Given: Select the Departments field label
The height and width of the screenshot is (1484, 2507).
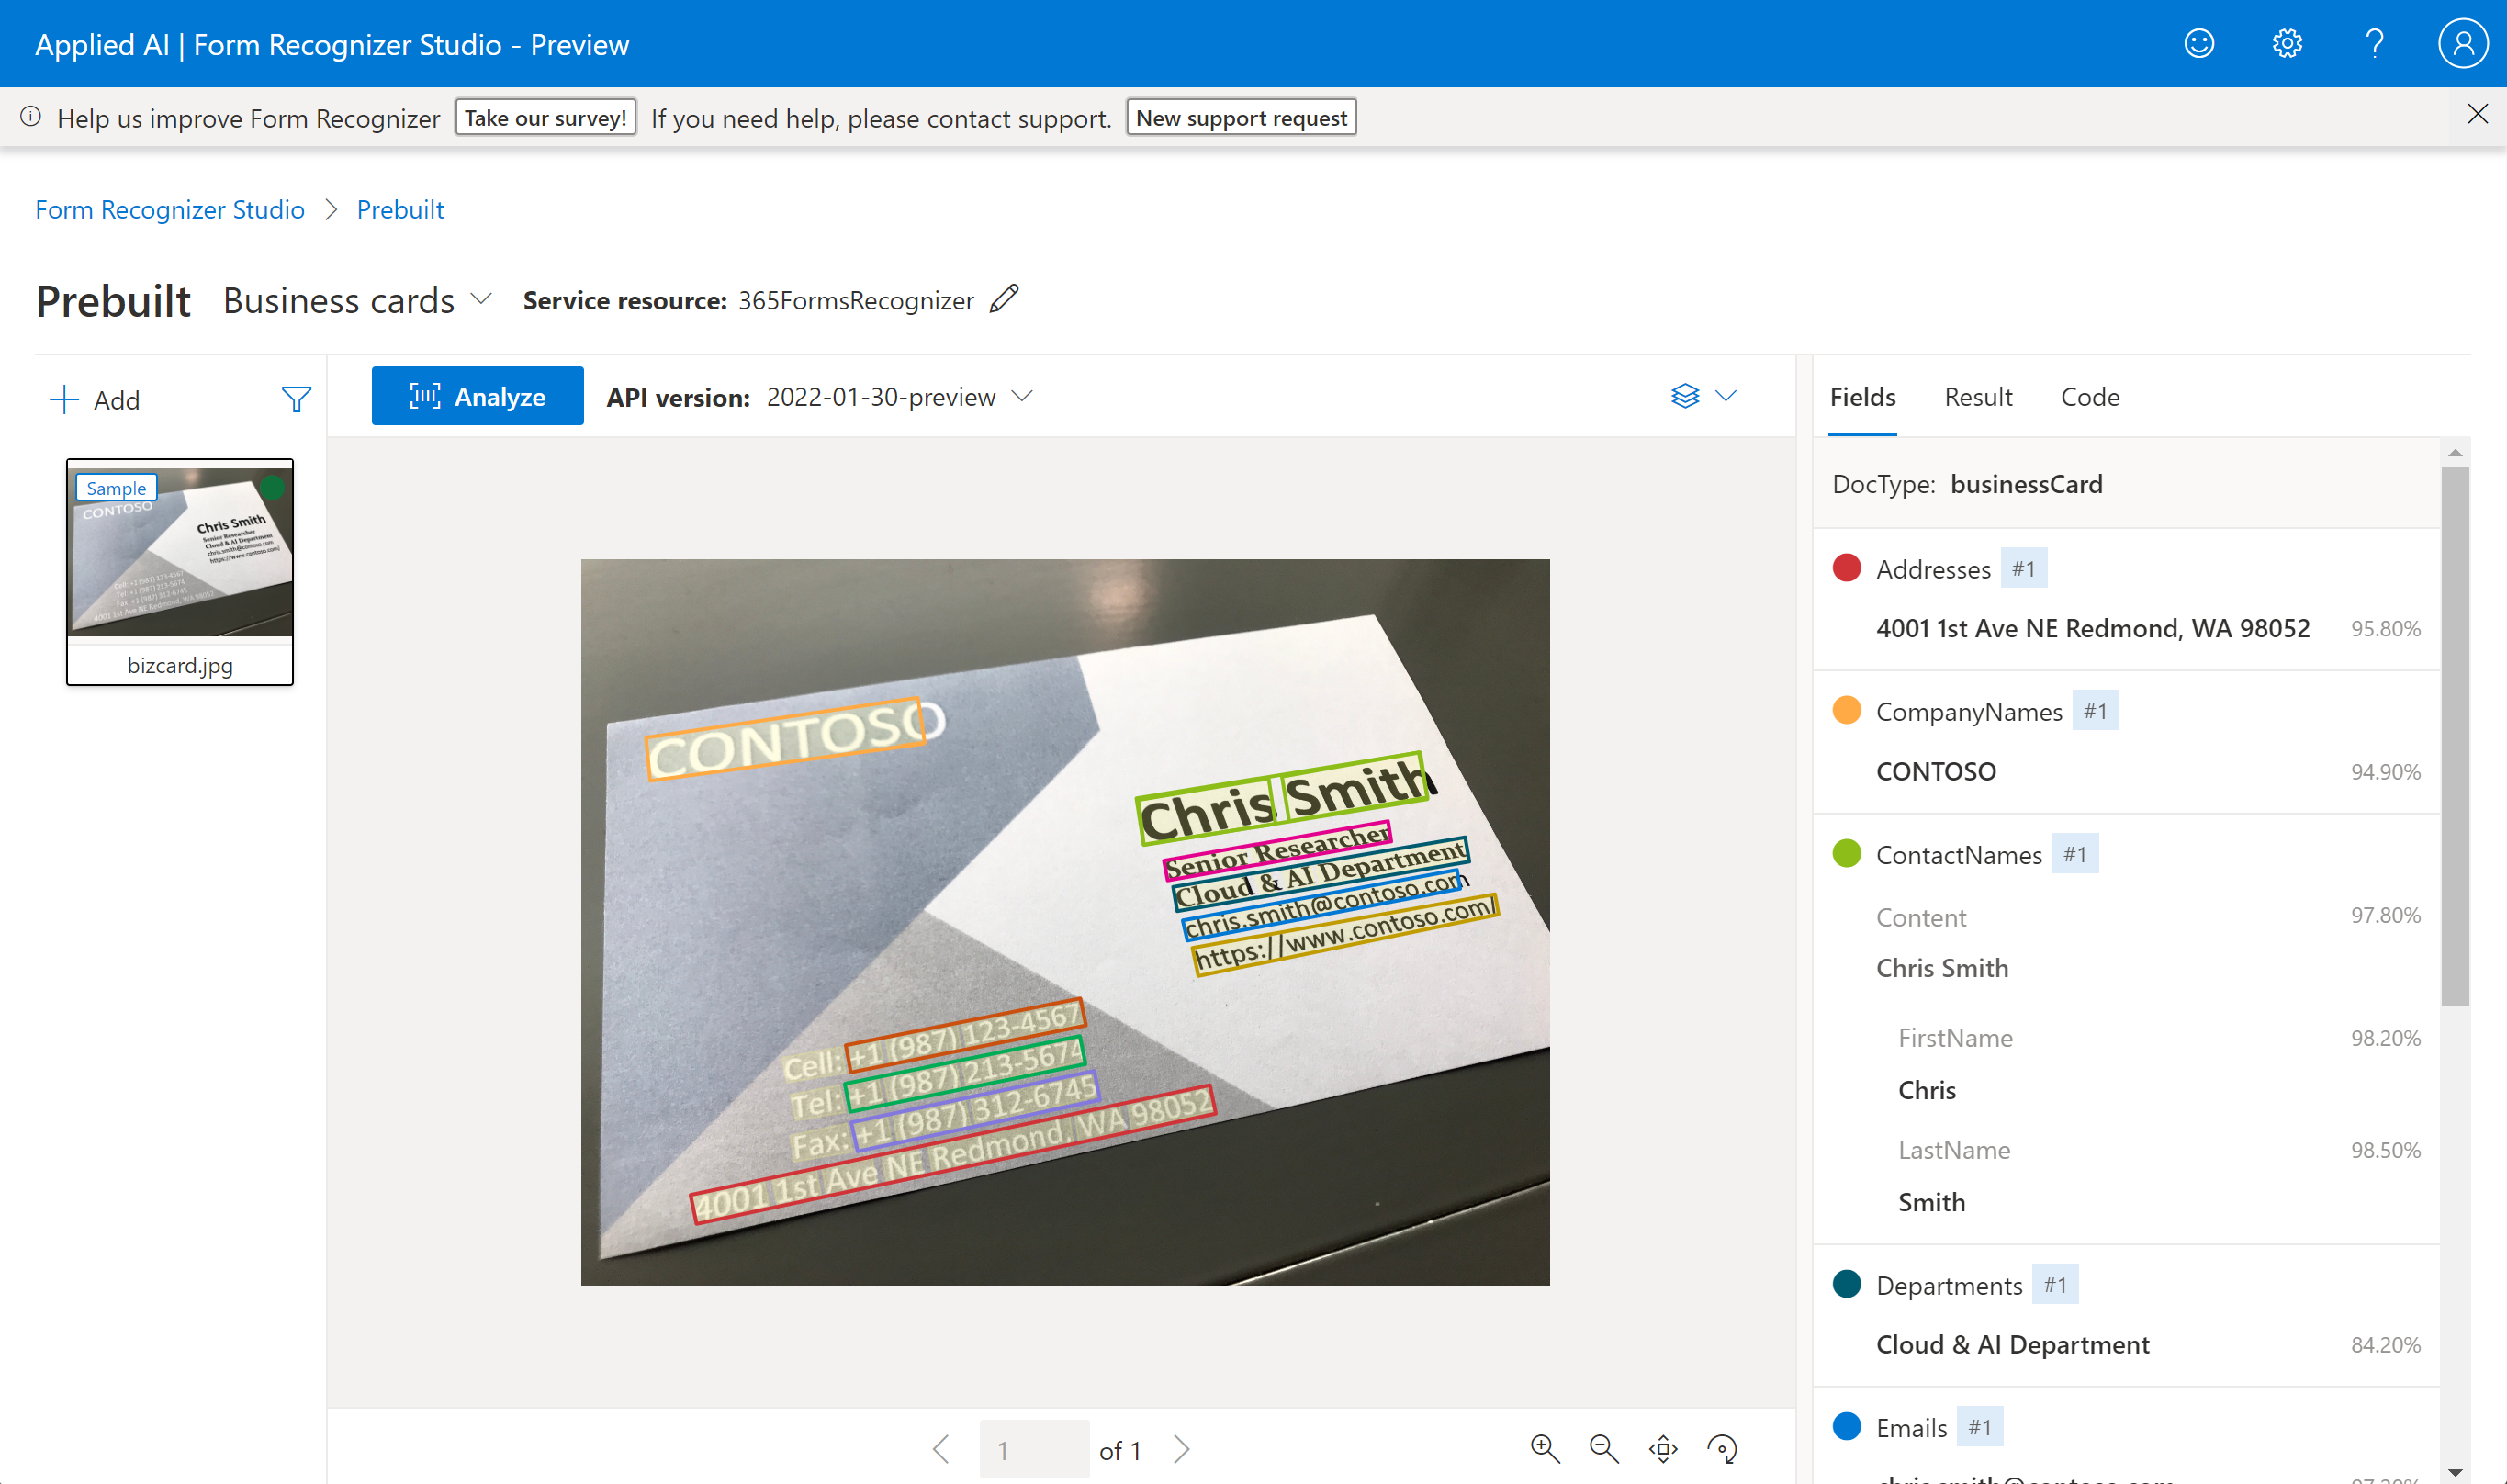Looking at the screenshot, I should pyautogui.click(x=1949, y=1286).
